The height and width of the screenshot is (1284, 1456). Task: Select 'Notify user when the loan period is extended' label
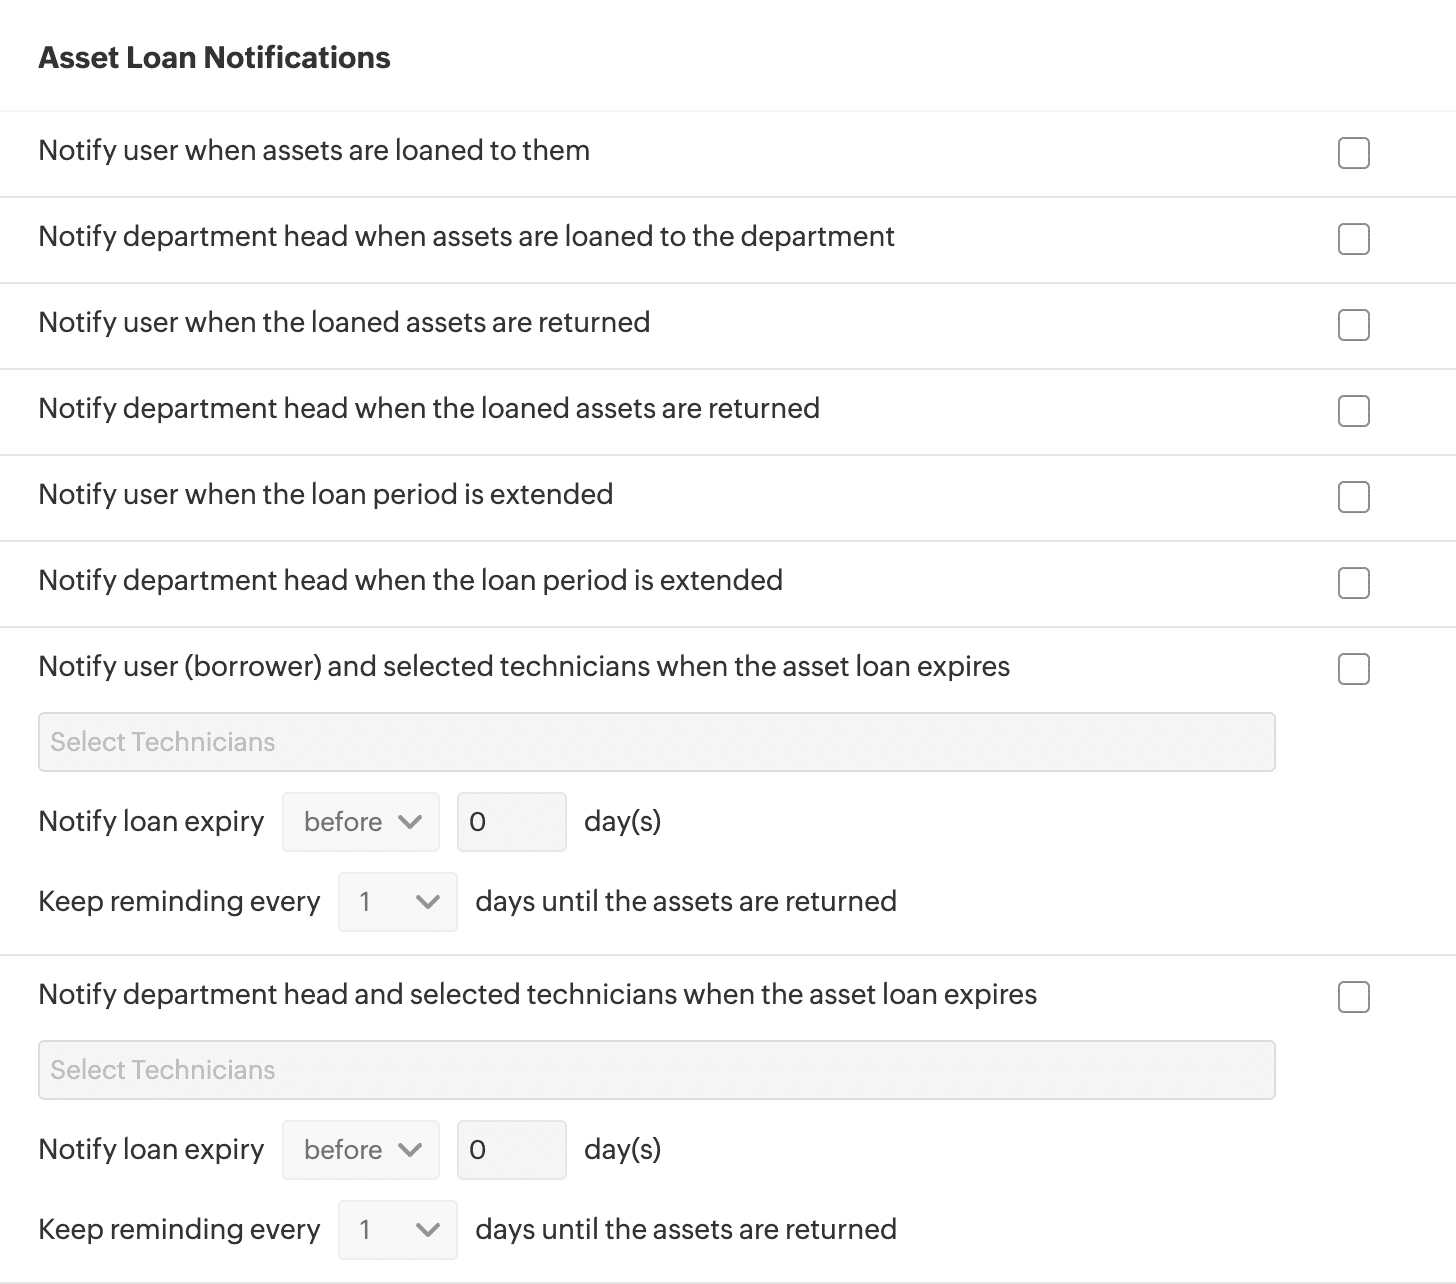(325, 495)
